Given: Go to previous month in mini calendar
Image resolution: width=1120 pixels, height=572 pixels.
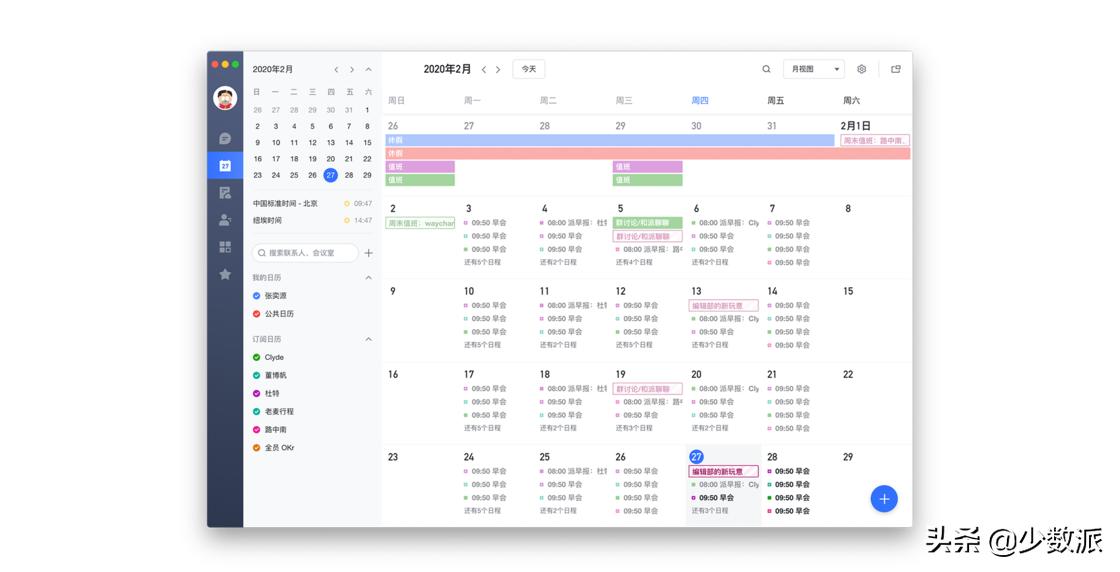Looking at the screenshot, I should (x=336, y=70).
